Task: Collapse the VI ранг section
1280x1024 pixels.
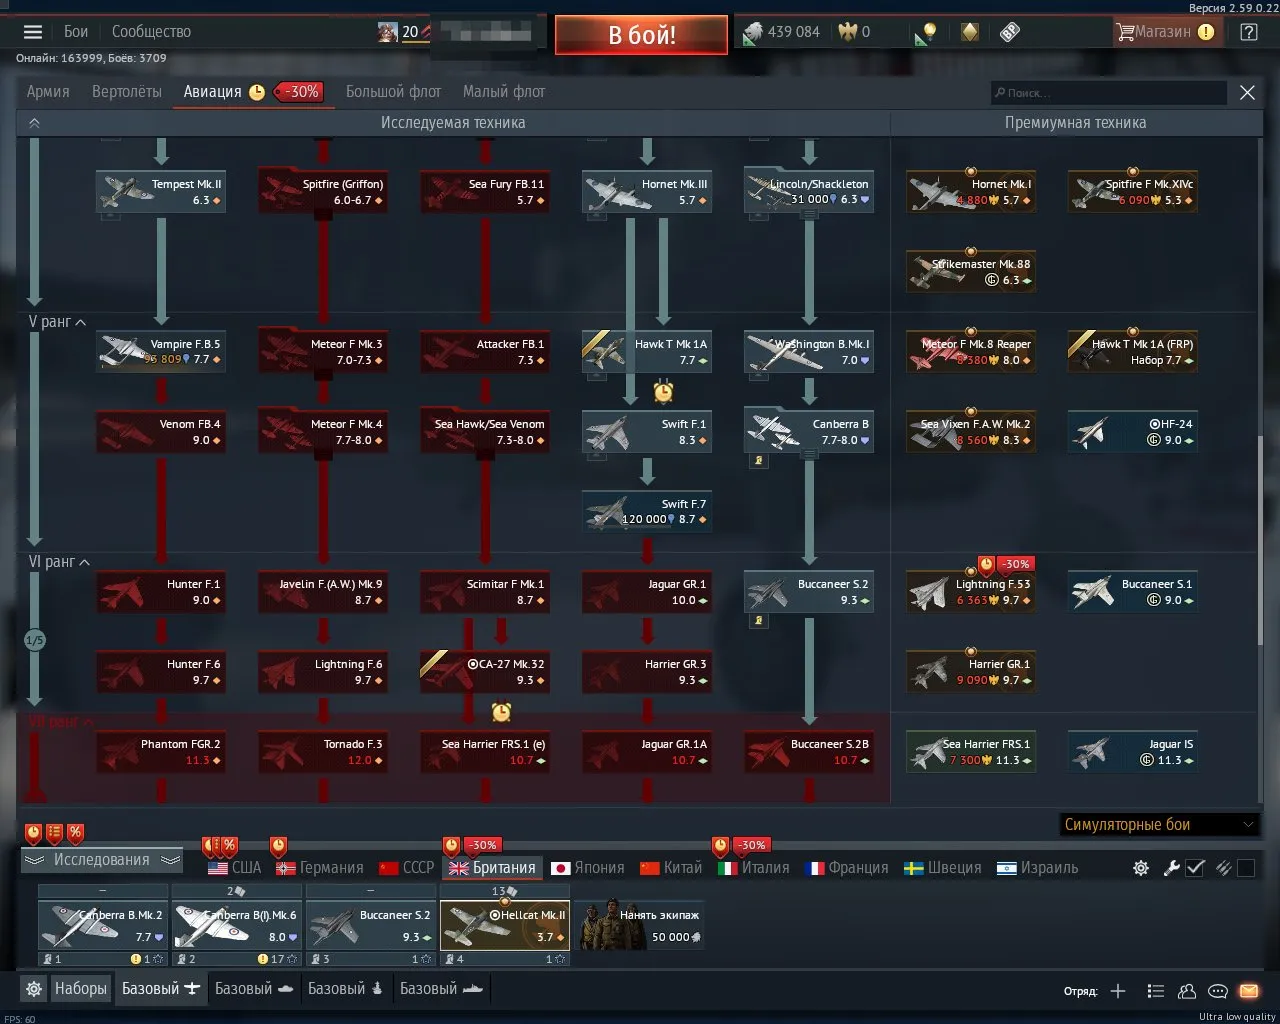Action: [84, 562]
